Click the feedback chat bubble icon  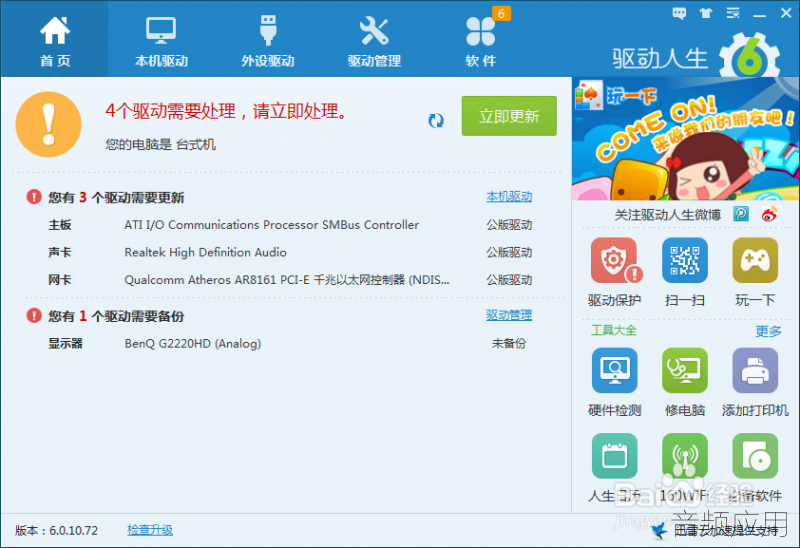pos(679,13)
